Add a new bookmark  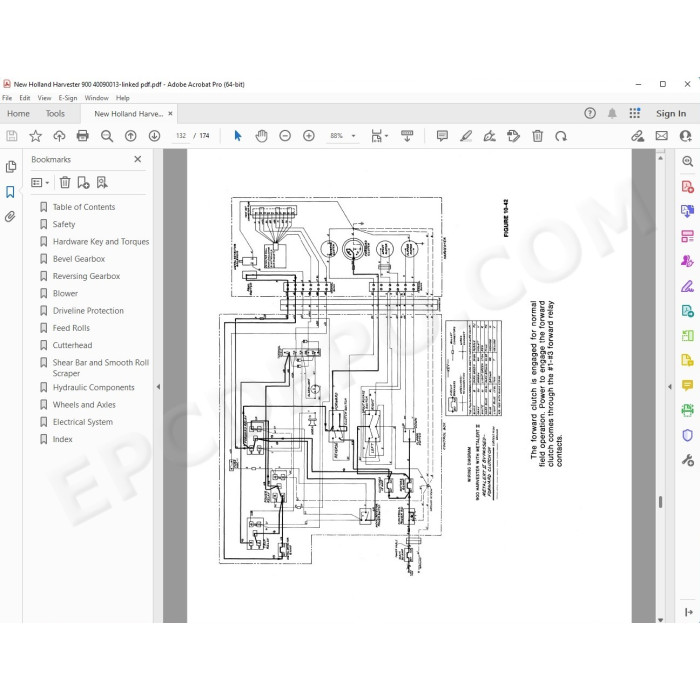[x=83, y=182]
